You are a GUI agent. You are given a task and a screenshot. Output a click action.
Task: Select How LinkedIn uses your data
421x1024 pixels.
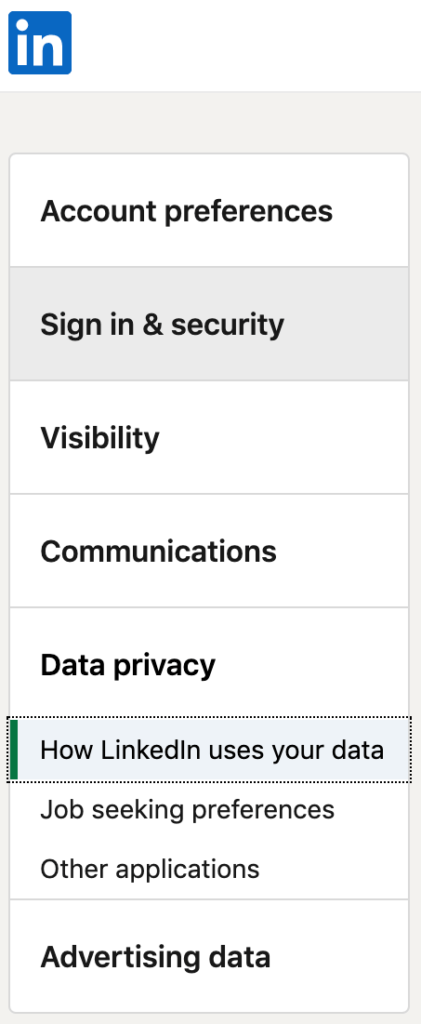coord(209,750)
